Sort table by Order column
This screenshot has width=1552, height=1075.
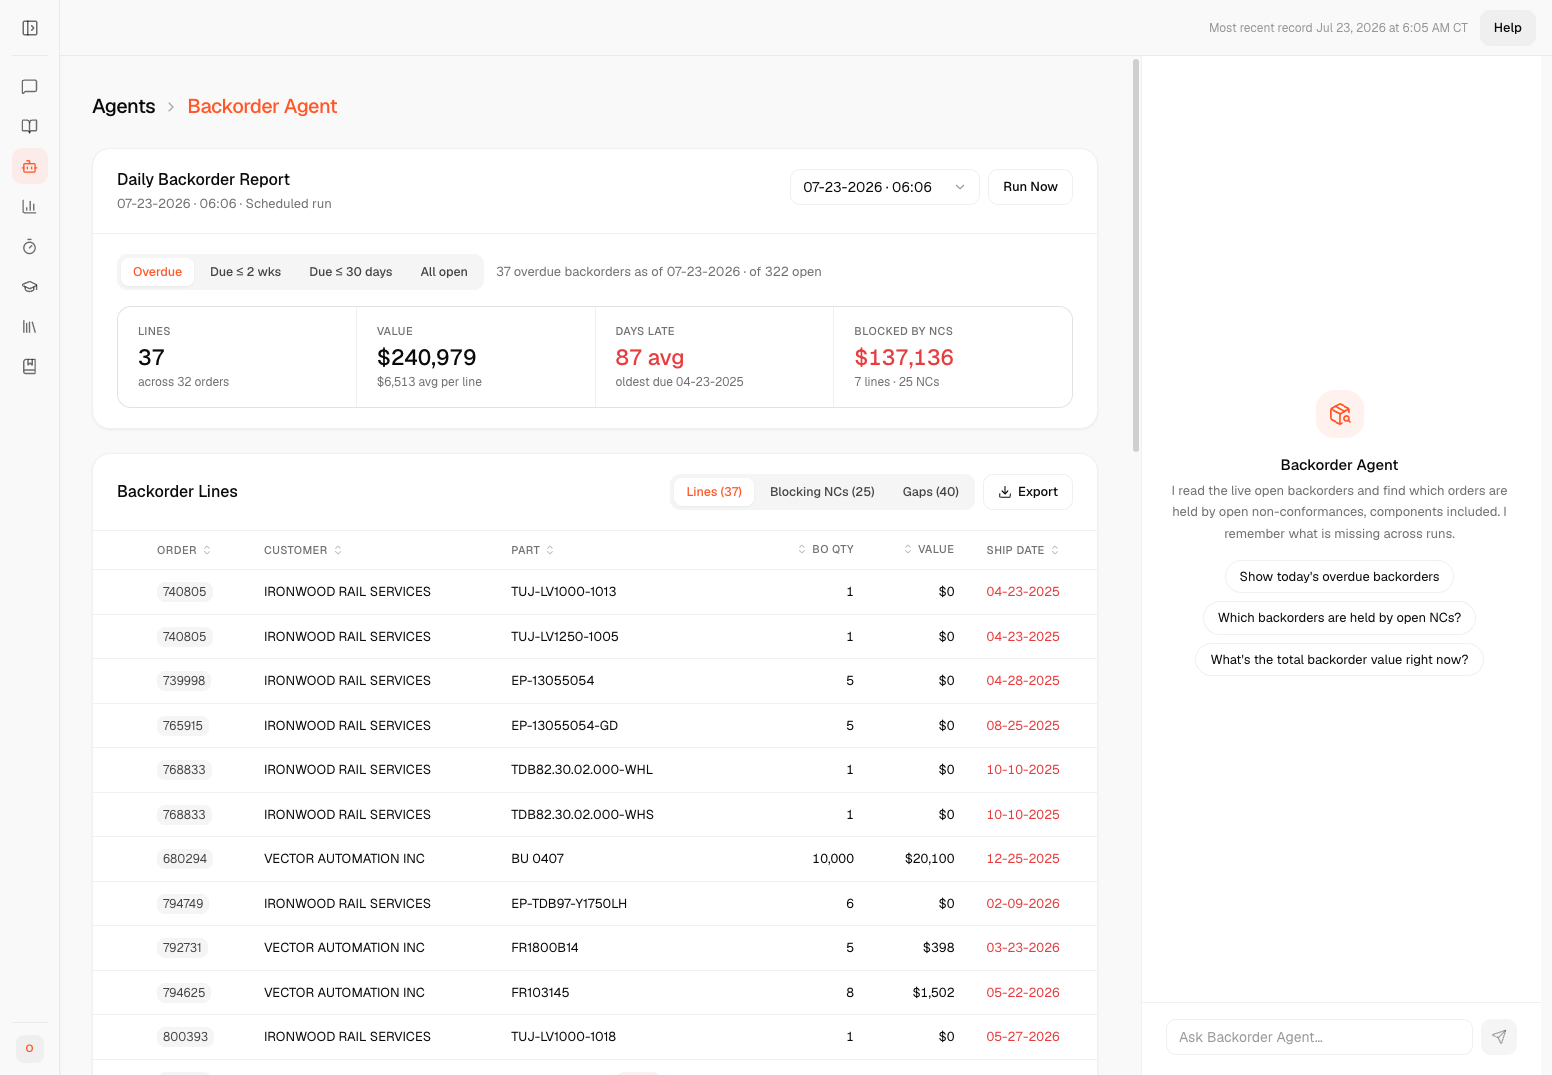tap(184, 550)
